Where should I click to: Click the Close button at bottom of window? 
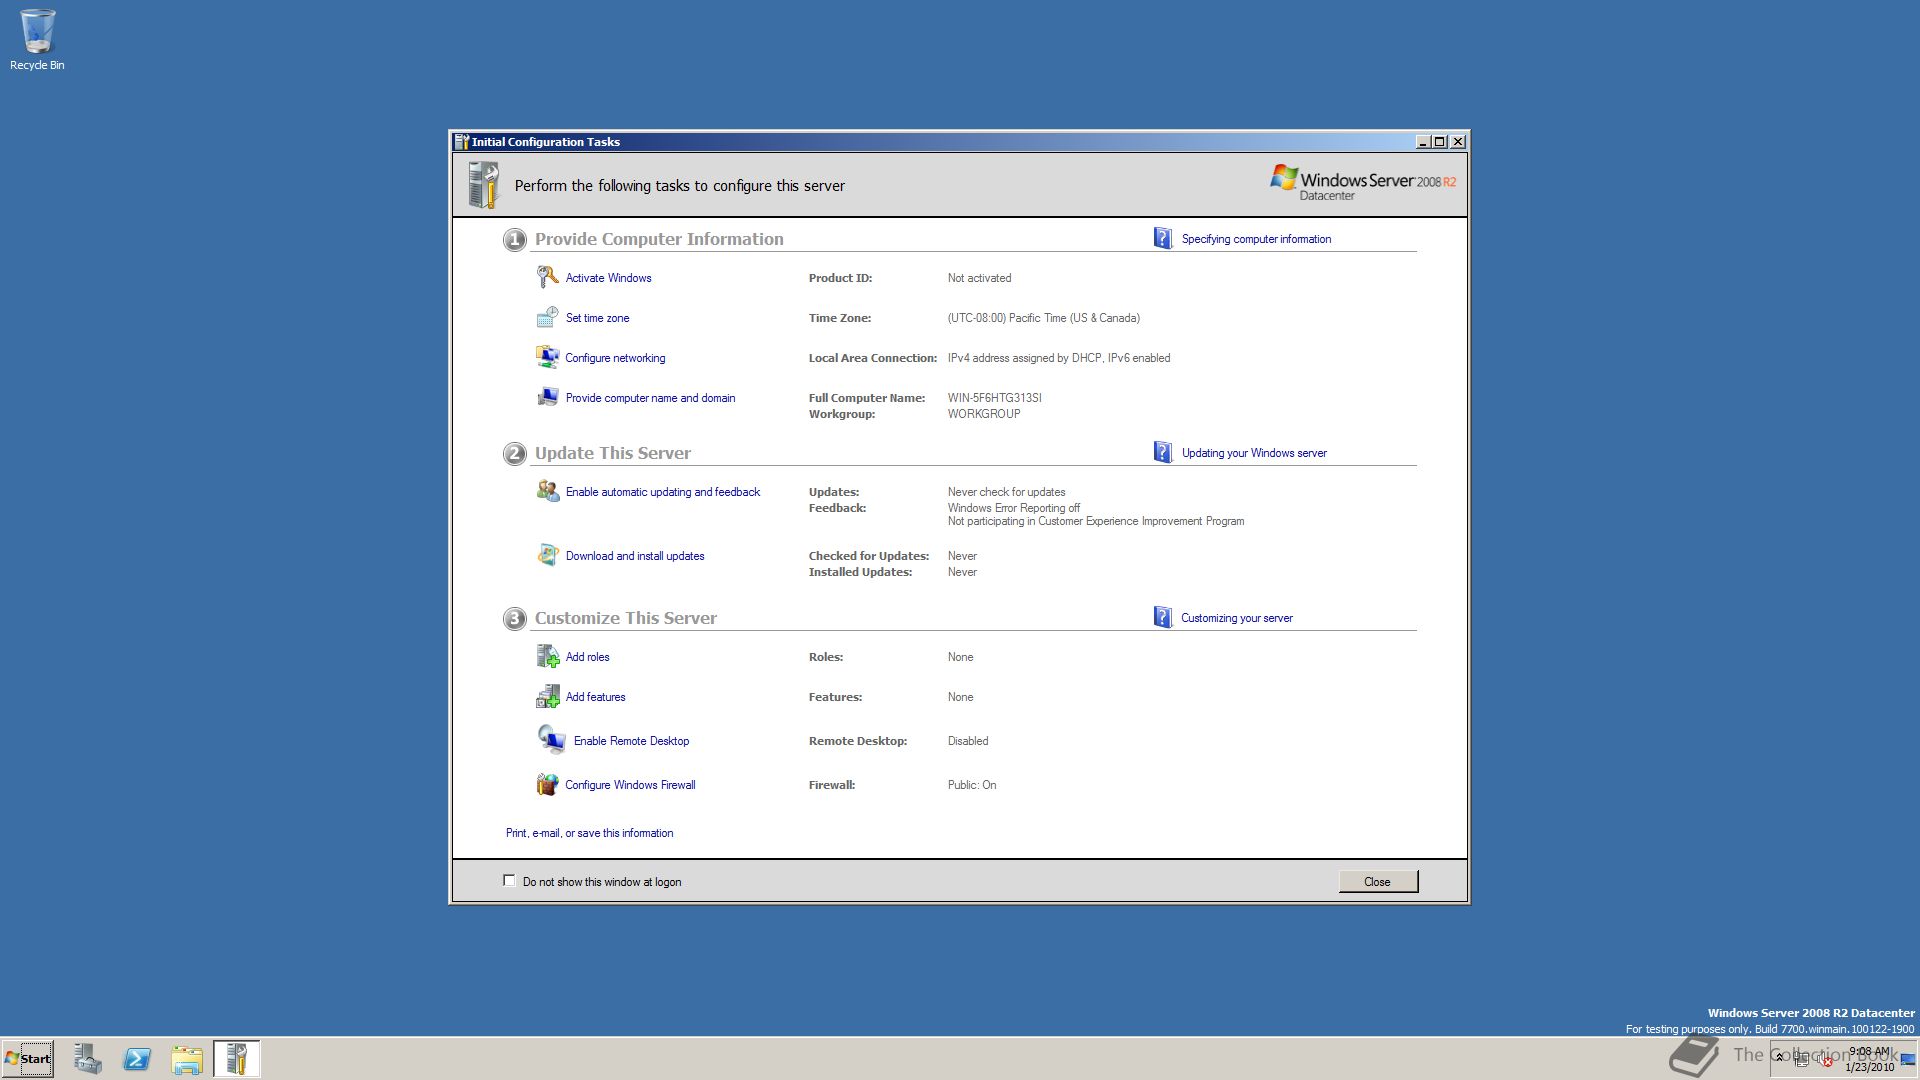(1378, 881)
